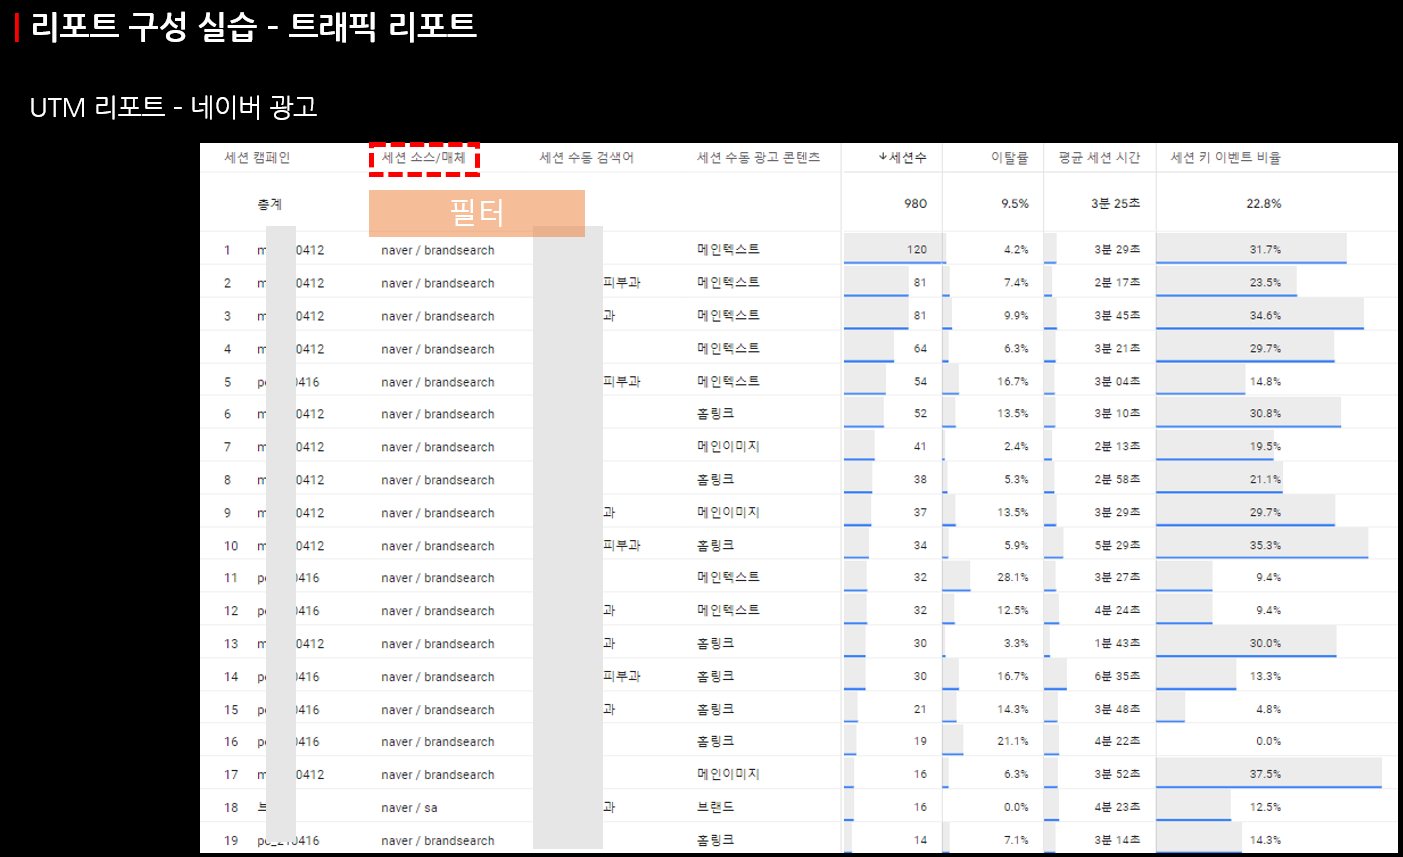This screenshot has height=857, width=1403.
Task: Click 메인이미지 ad content in row 7
Action: 727,446
